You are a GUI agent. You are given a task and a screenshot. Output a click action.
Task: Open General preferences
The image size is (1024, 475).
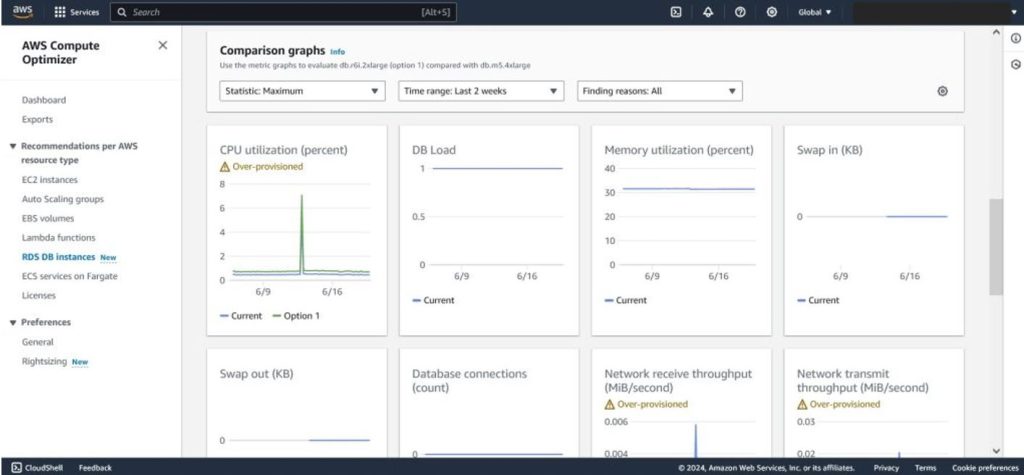pos(38,342)
